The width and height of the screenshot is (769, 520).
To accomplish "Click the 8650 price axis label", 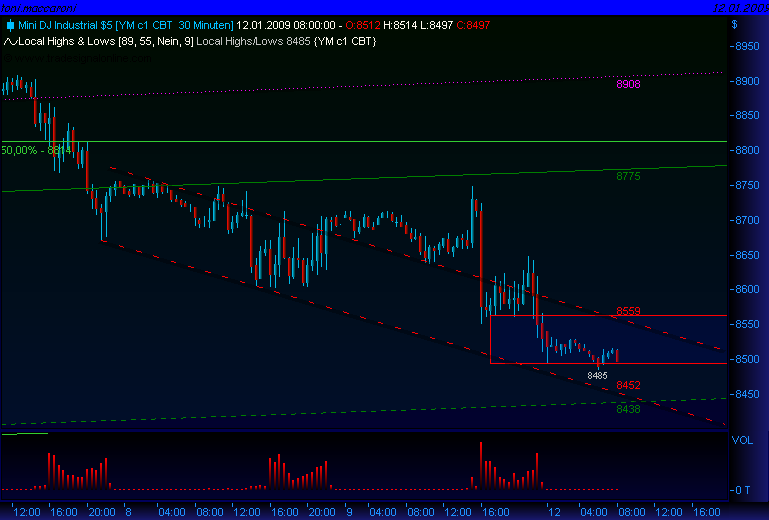I will click(x=745, y=255).
